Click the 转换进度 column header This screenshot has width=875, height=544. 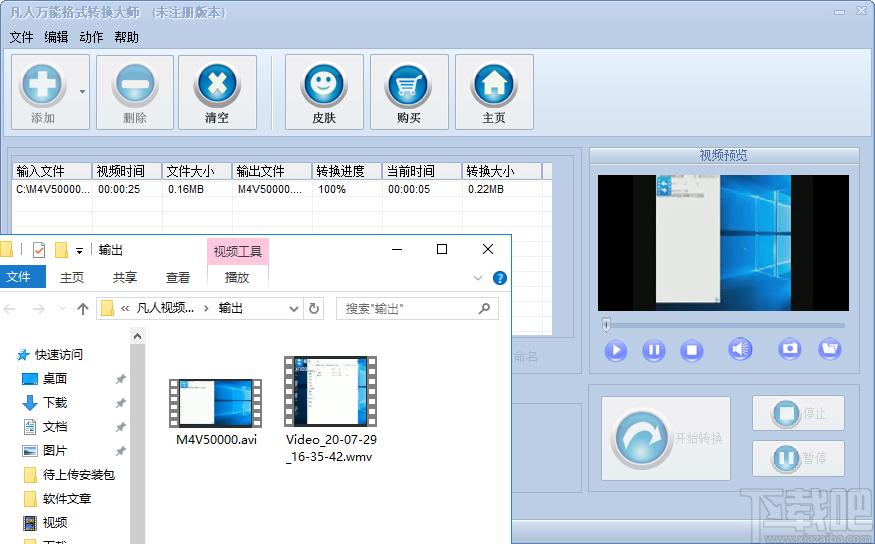click(x=347, y=171)
